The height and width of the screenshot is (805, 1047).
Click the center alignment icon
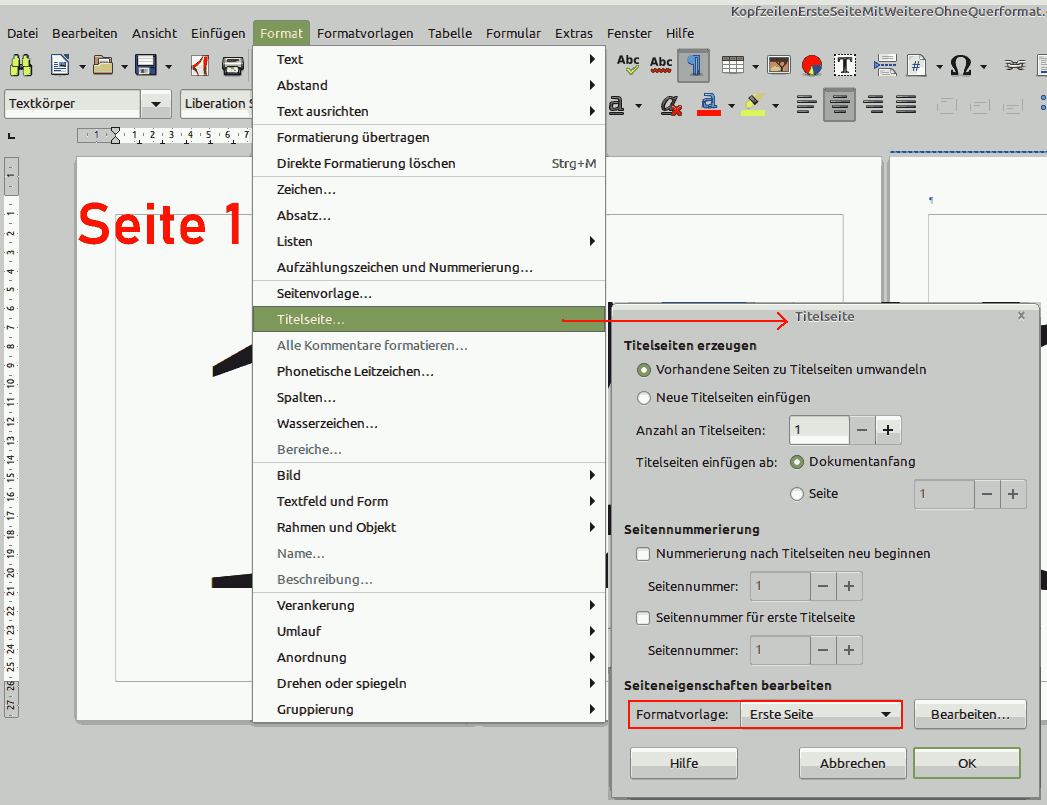pos(840,104)
